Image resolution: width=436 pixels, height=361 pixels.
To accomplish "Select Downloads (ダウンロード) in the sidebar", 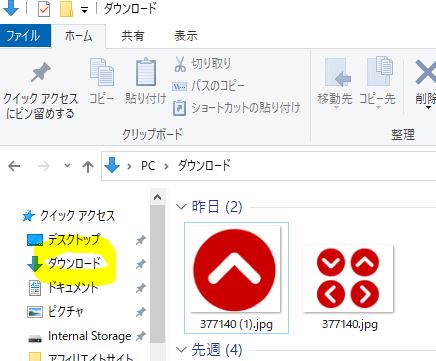I will (x=74, y=263).
